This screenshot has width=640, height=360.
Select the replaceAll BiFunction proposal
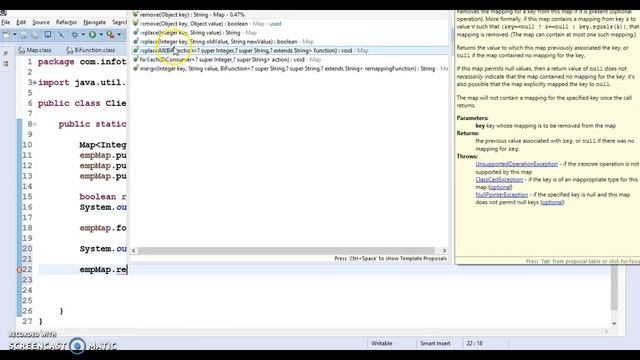(x=290, y=51)
